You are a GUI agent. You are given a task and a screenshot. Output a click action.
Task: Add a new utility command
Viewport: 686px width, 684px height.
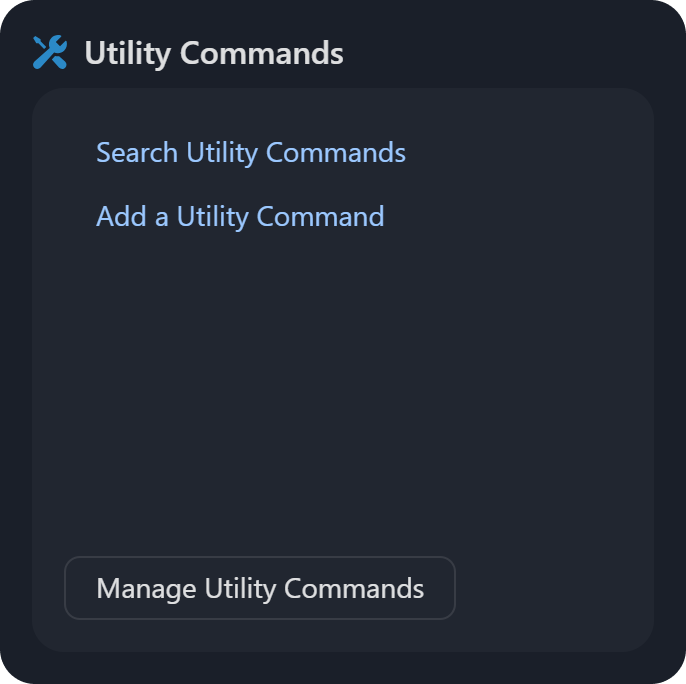[240, 217]
